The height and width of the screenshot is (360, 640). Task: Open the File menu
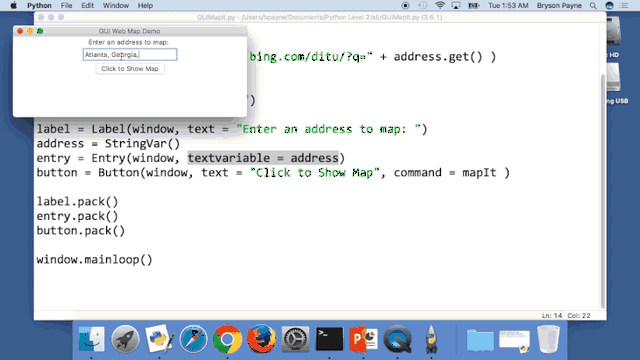(x=66, y=6)
